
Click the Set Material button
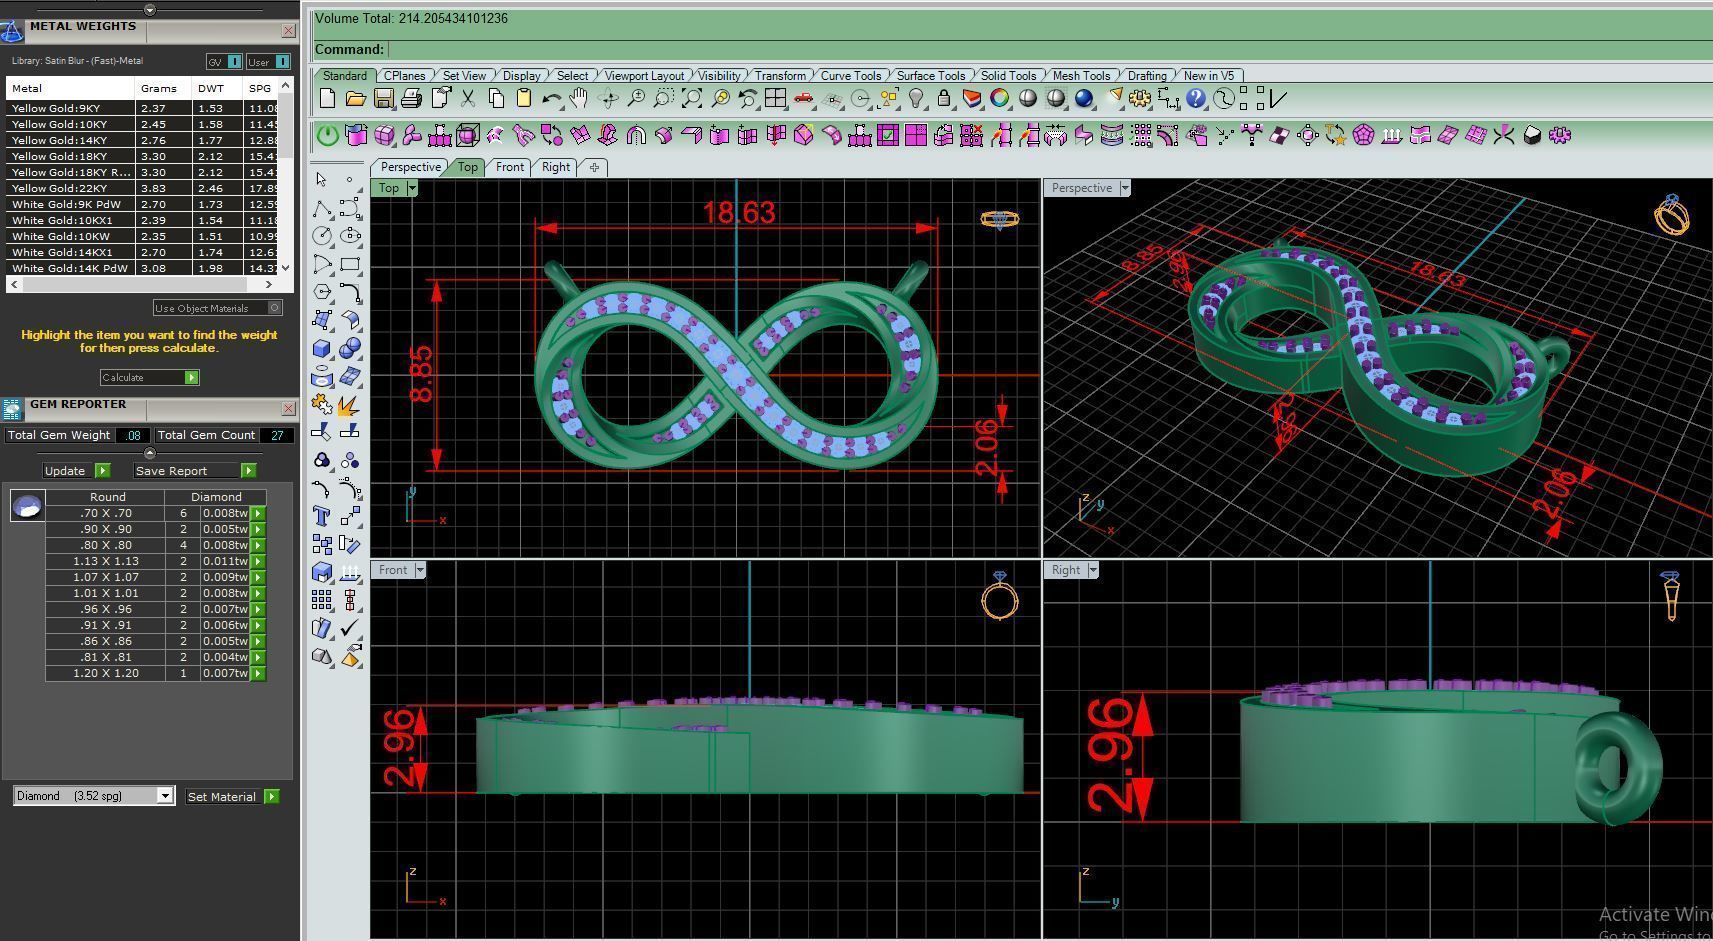pyautogui.click(x=232, y=797)
